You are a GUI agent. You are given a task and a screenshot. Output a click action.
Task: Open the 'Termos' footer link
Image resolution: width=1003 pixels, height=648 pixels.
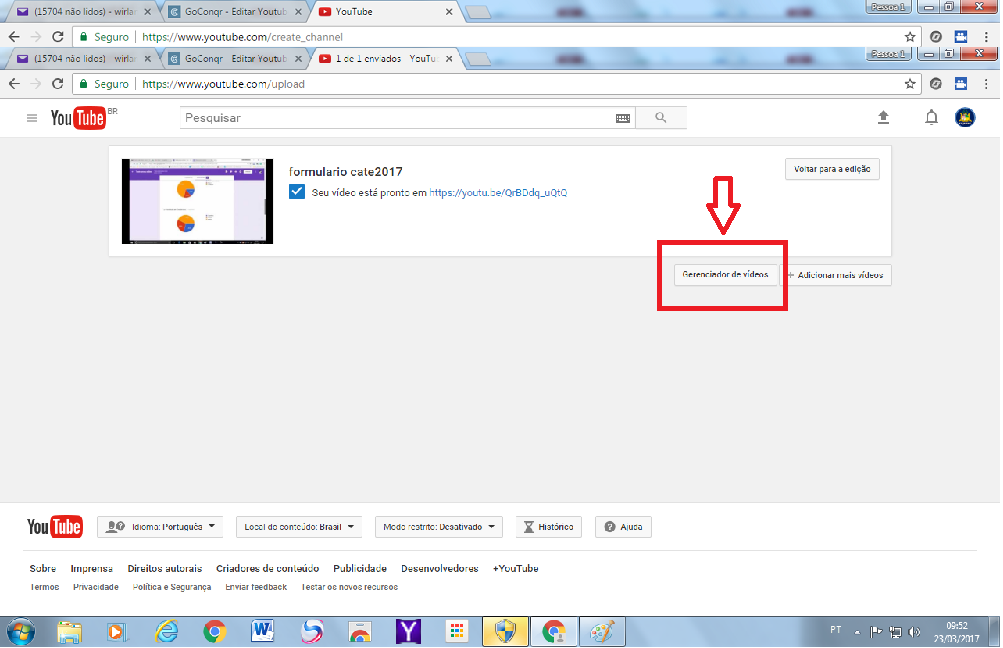(45, 587)
